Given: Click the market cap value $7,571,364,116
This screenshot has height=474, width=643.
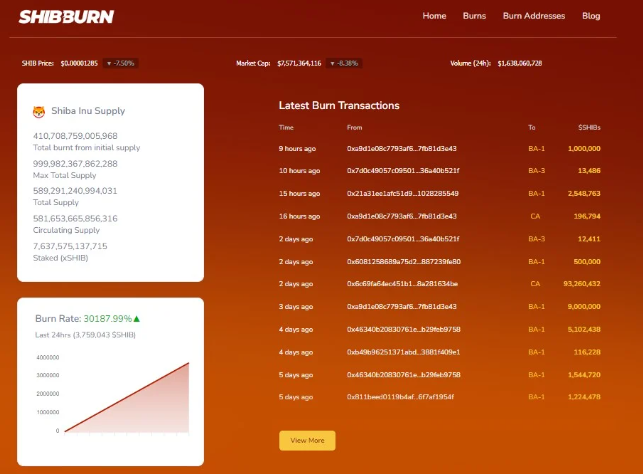Looking at the screenshot, I should (x=299, y=63).
